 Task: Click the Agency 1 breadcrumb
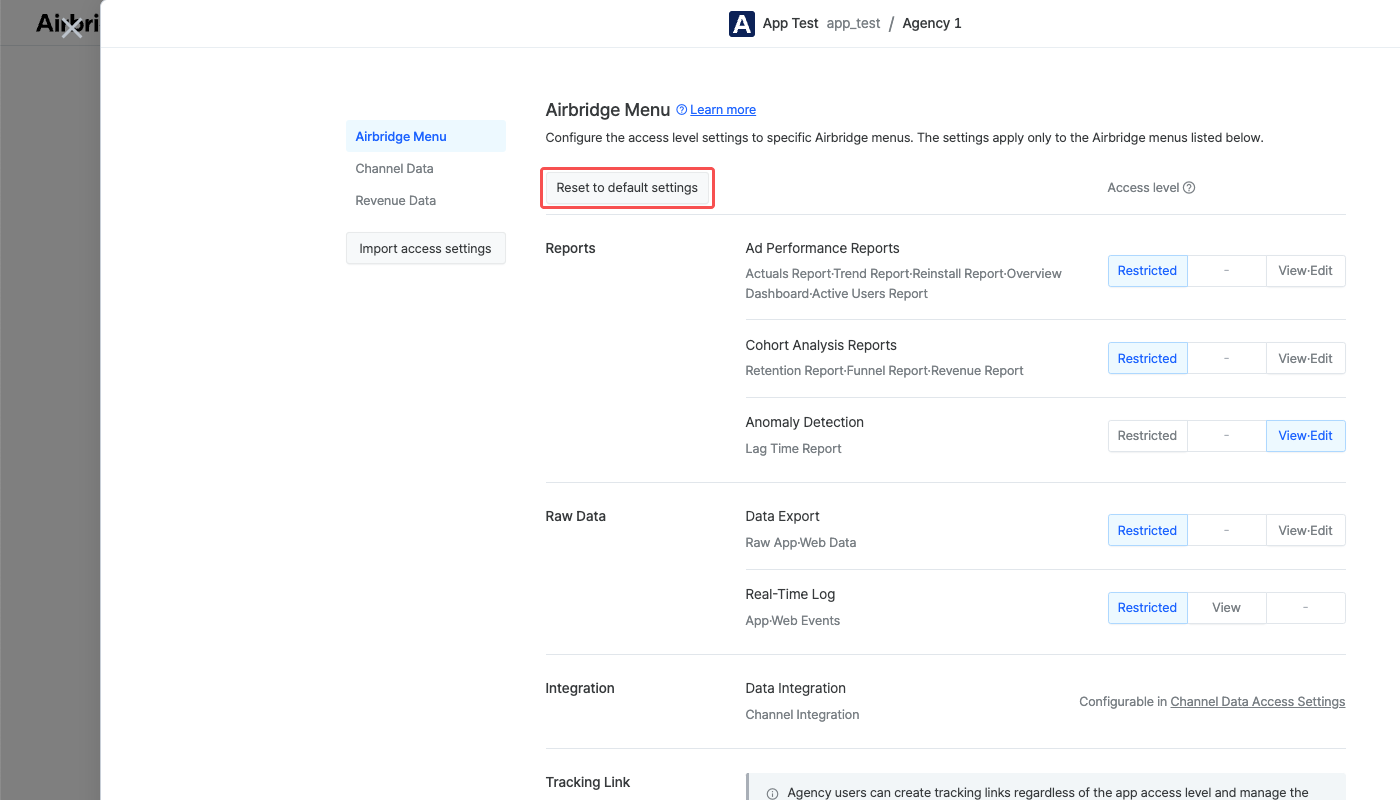point(932,23)
